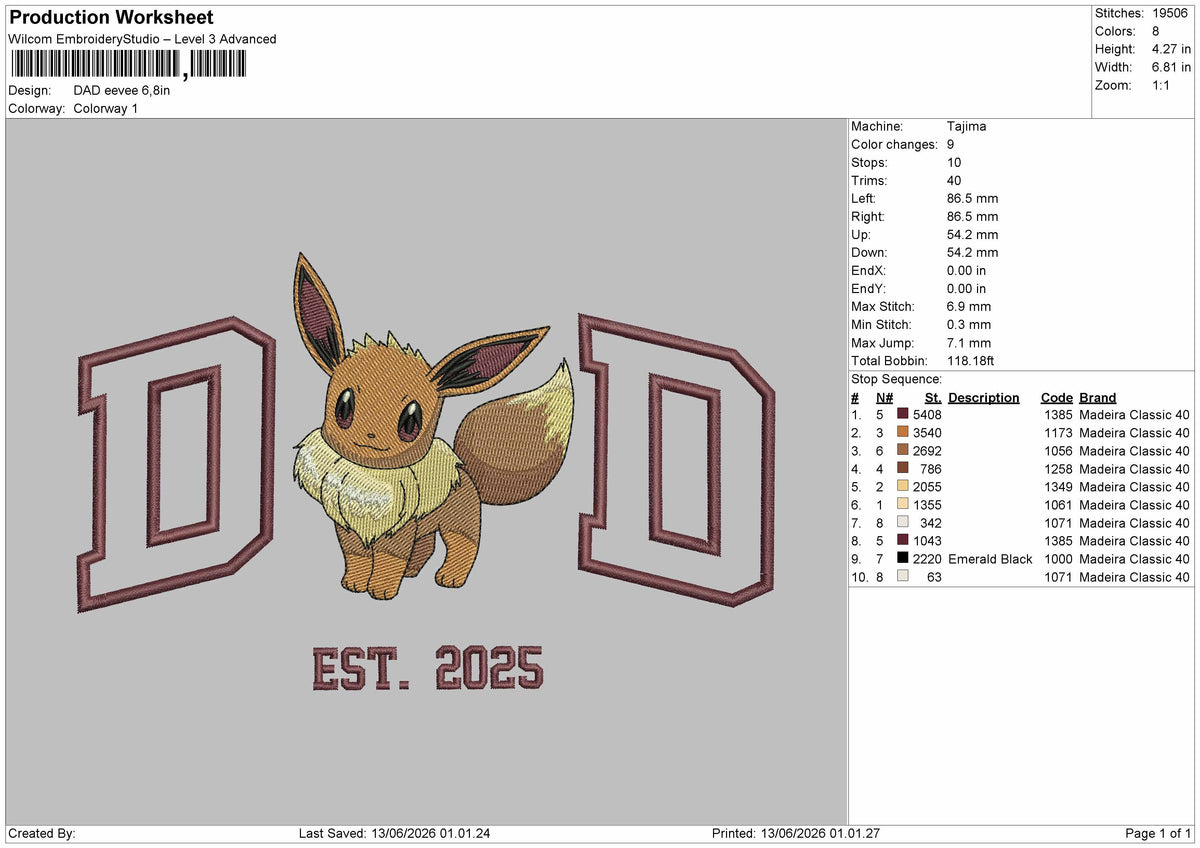1200x848 pixels.
Task: Click the swatch for stop 10 (63 stitches)
Action: point(903,577)
